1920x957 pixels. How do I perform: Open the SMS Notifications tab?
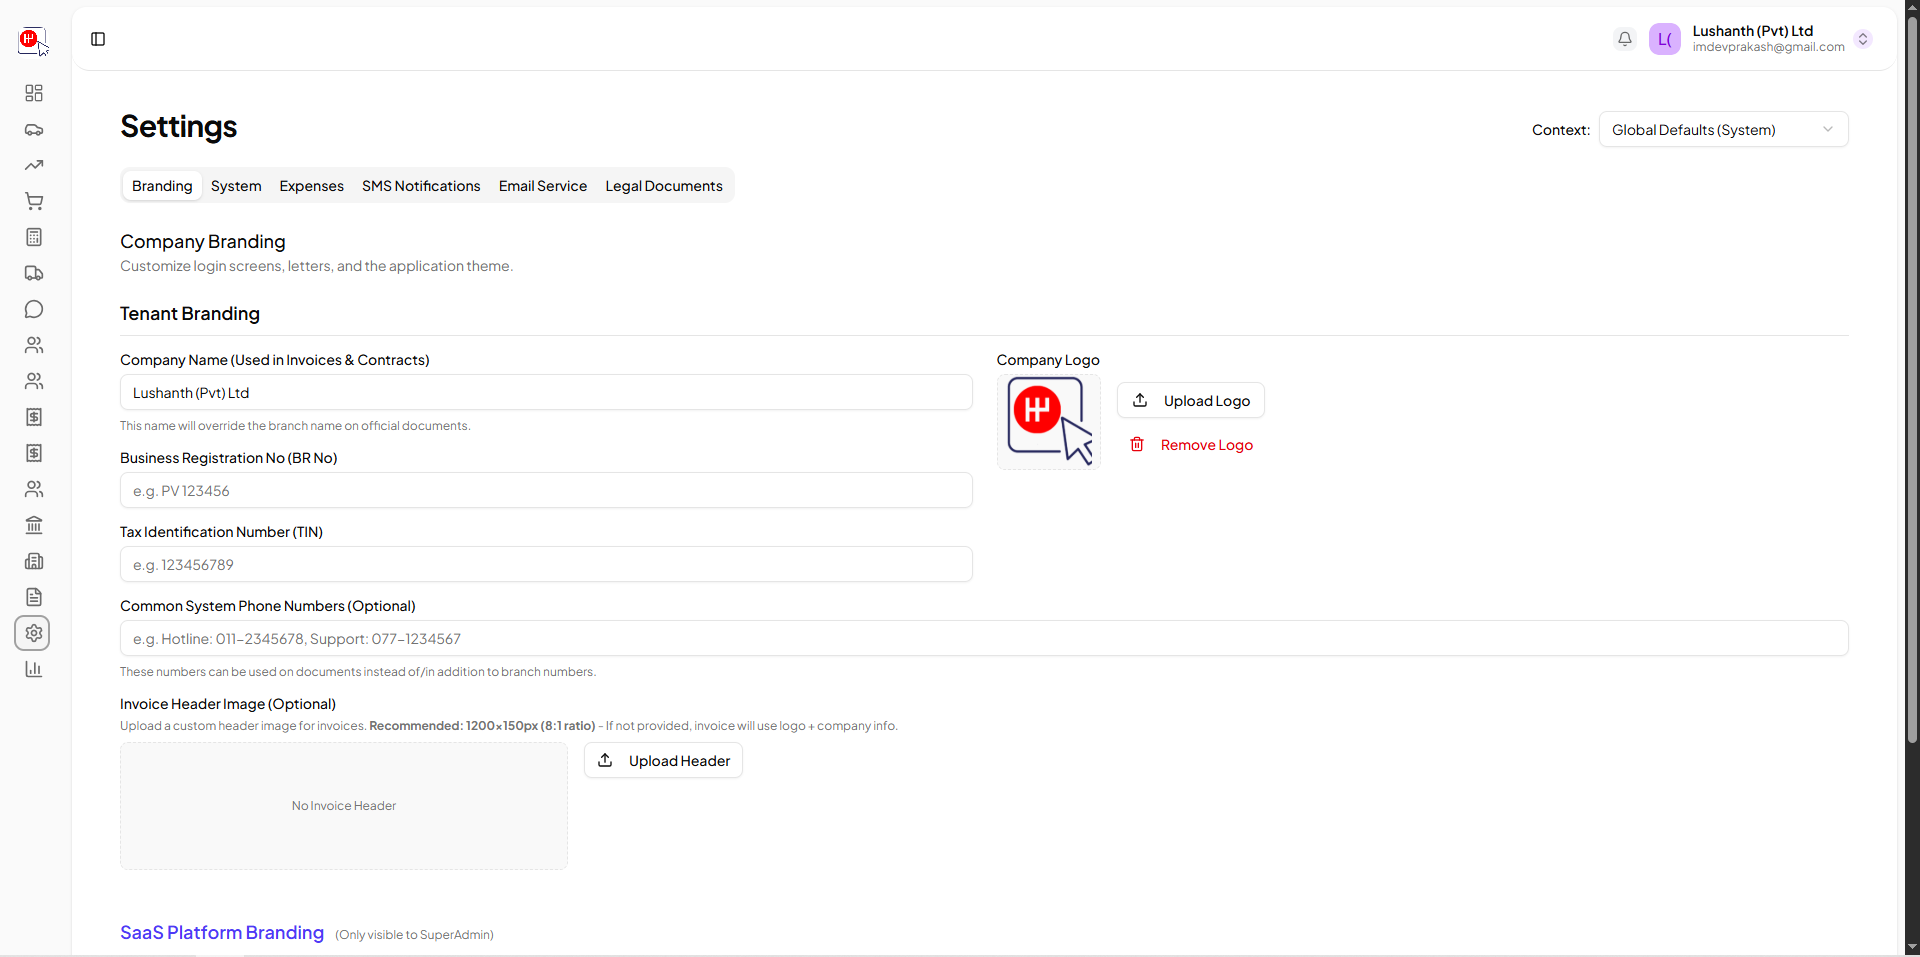coord(421,186)
